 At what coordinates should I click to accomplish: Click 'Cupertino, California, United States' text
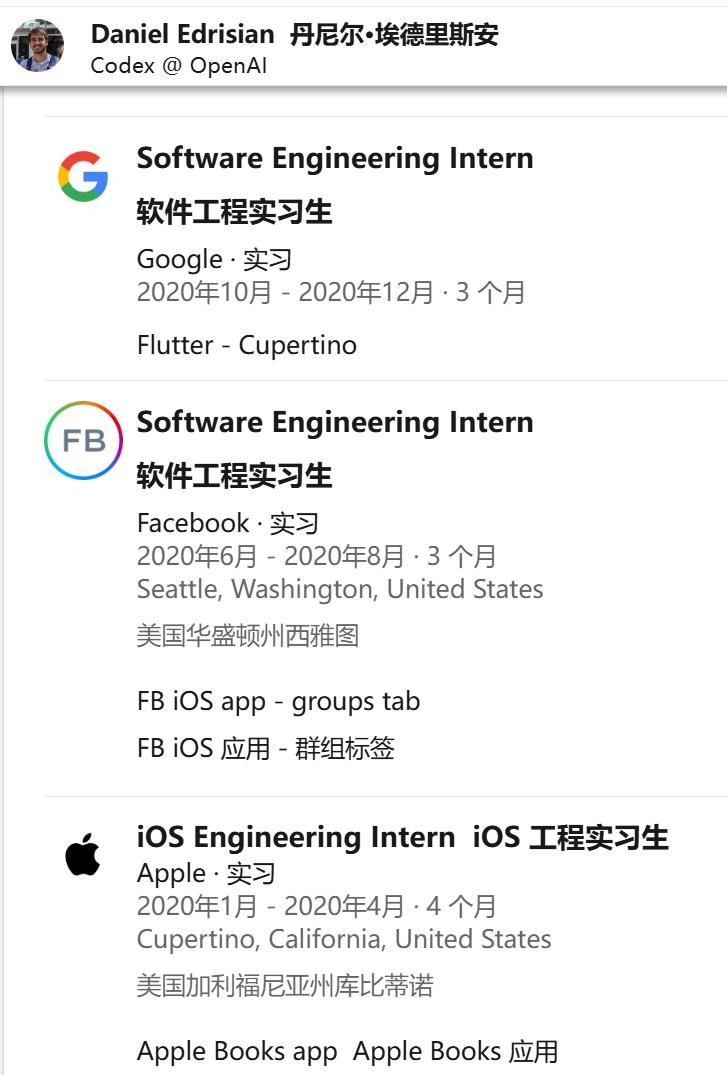click(343, 940)
